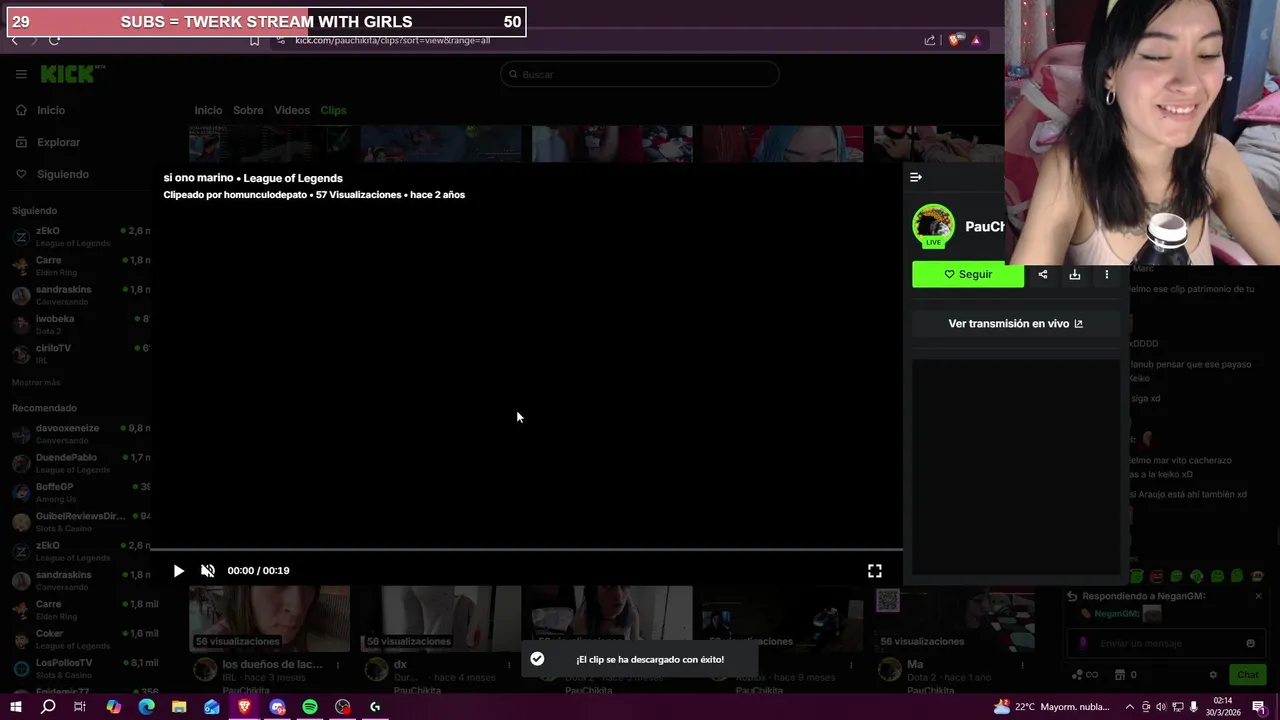The image size is (1280, 720).
Task: Open the 'dx' clip thumbnail
Action: (440, 619)
